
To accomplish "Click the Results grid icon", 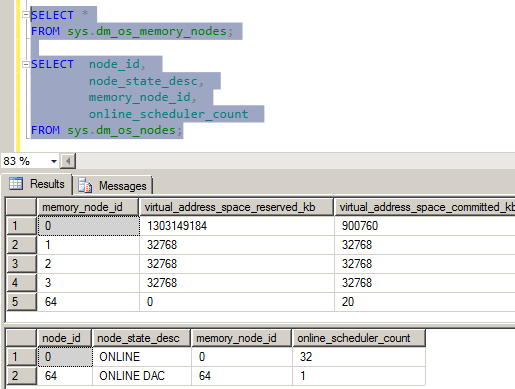I will click(x=16, y=184).
